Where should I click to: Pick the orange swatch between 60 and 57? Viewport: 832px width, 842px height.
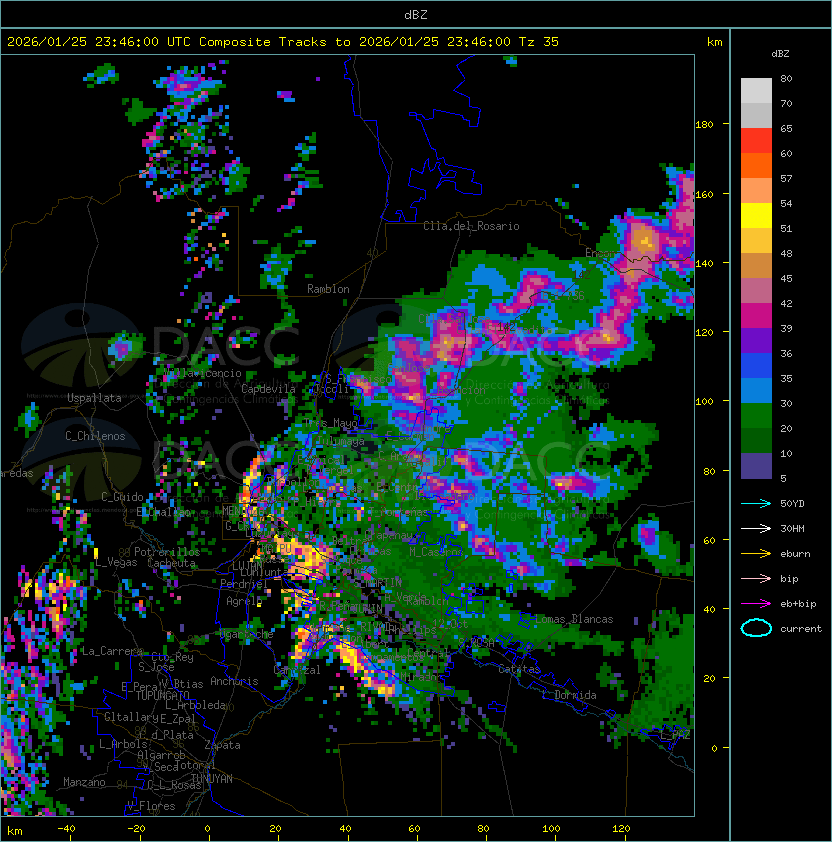[x=756, y=166]
